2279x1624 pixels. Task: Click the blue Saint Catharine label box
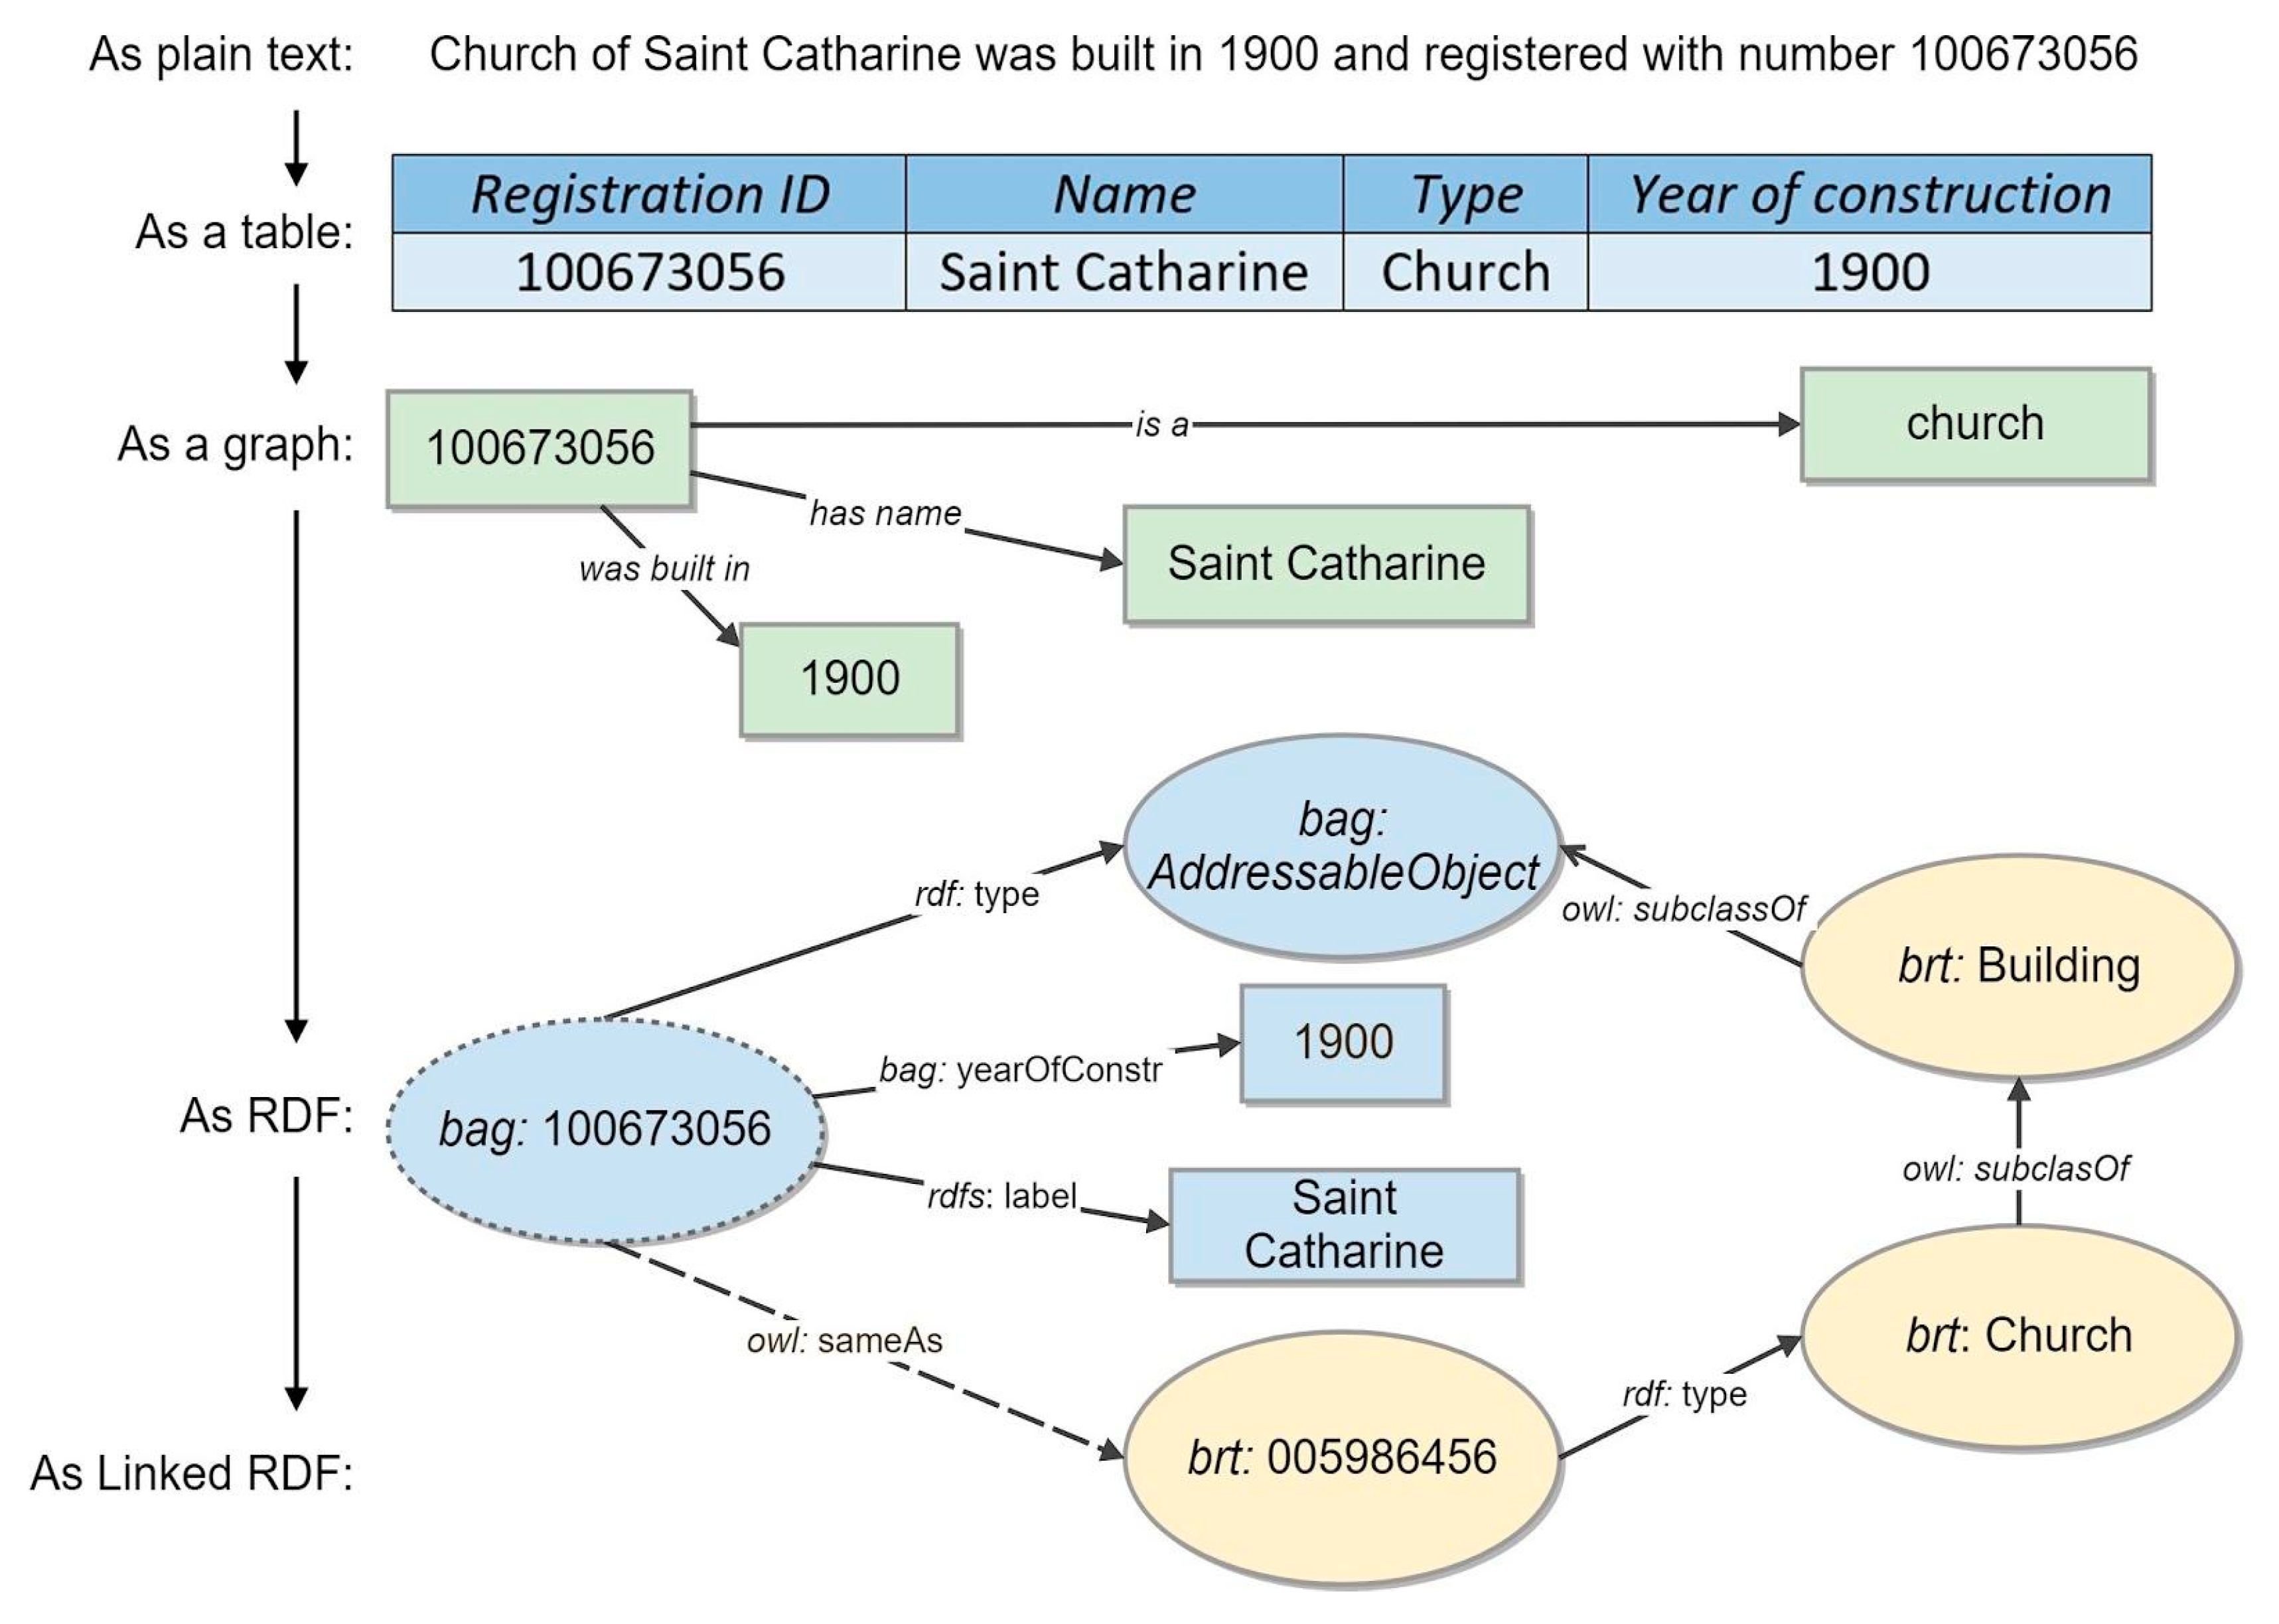1344,1225
